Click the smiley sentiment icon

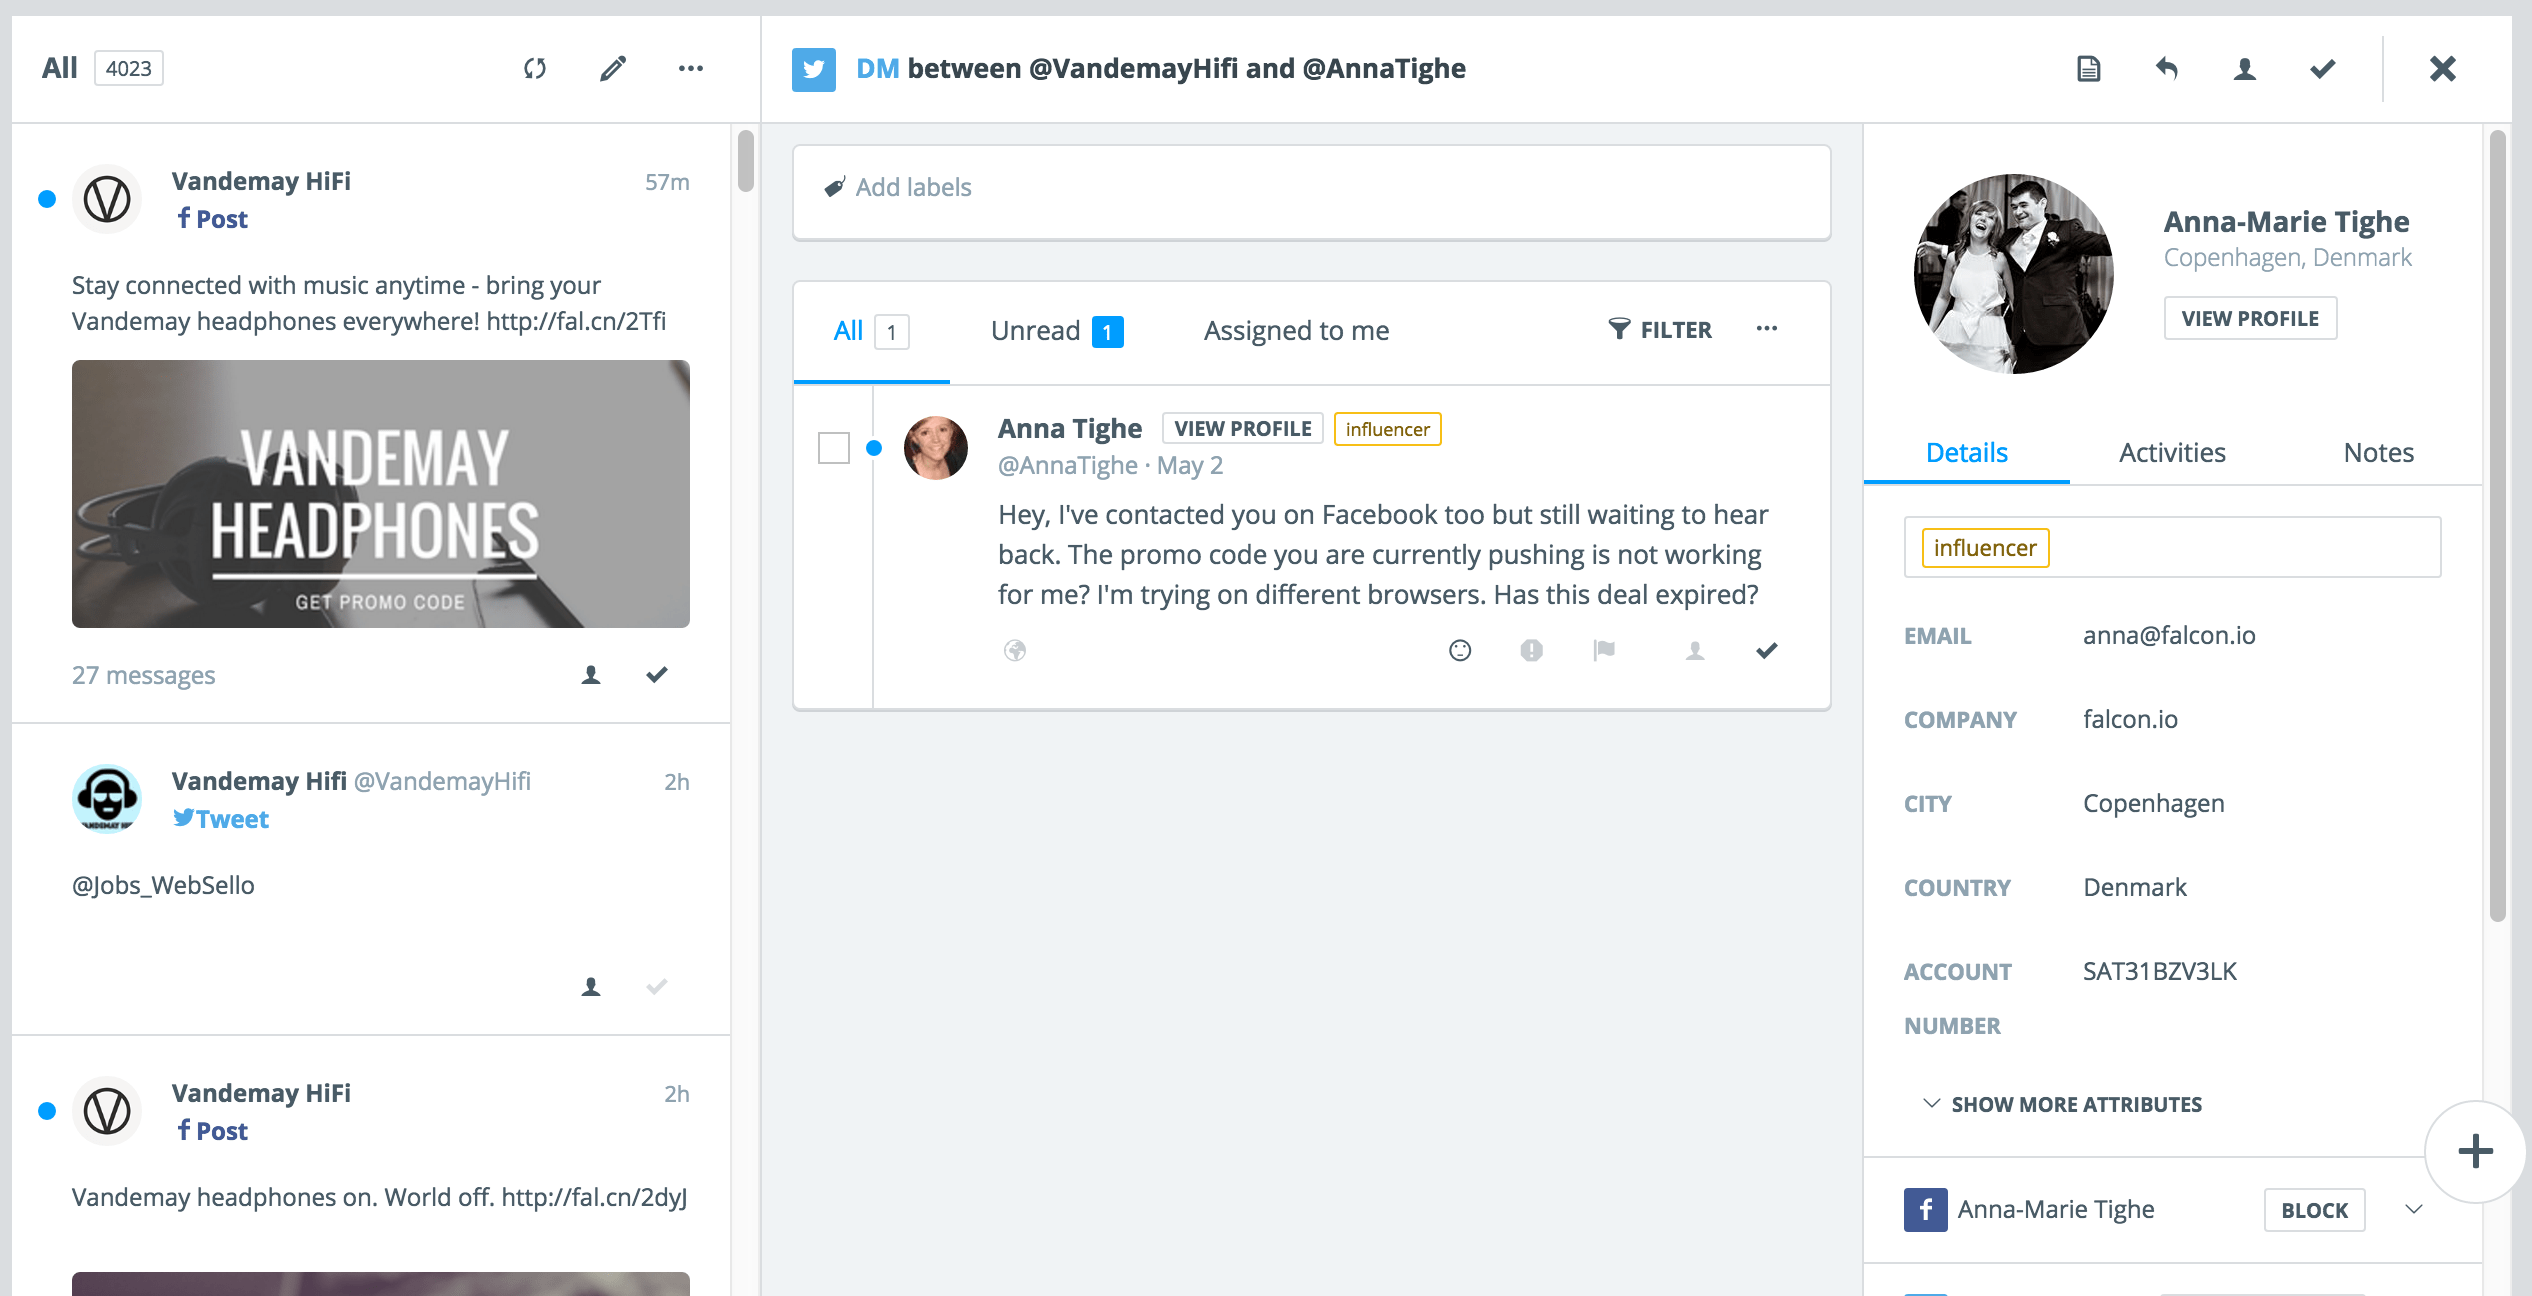pos(1460,651)
